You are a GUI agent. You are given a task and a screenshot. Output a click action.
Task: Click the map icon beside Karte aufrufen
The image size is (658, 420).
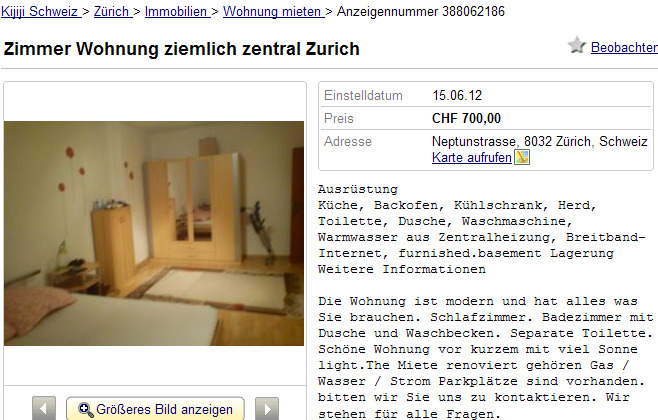coord(522,157)
